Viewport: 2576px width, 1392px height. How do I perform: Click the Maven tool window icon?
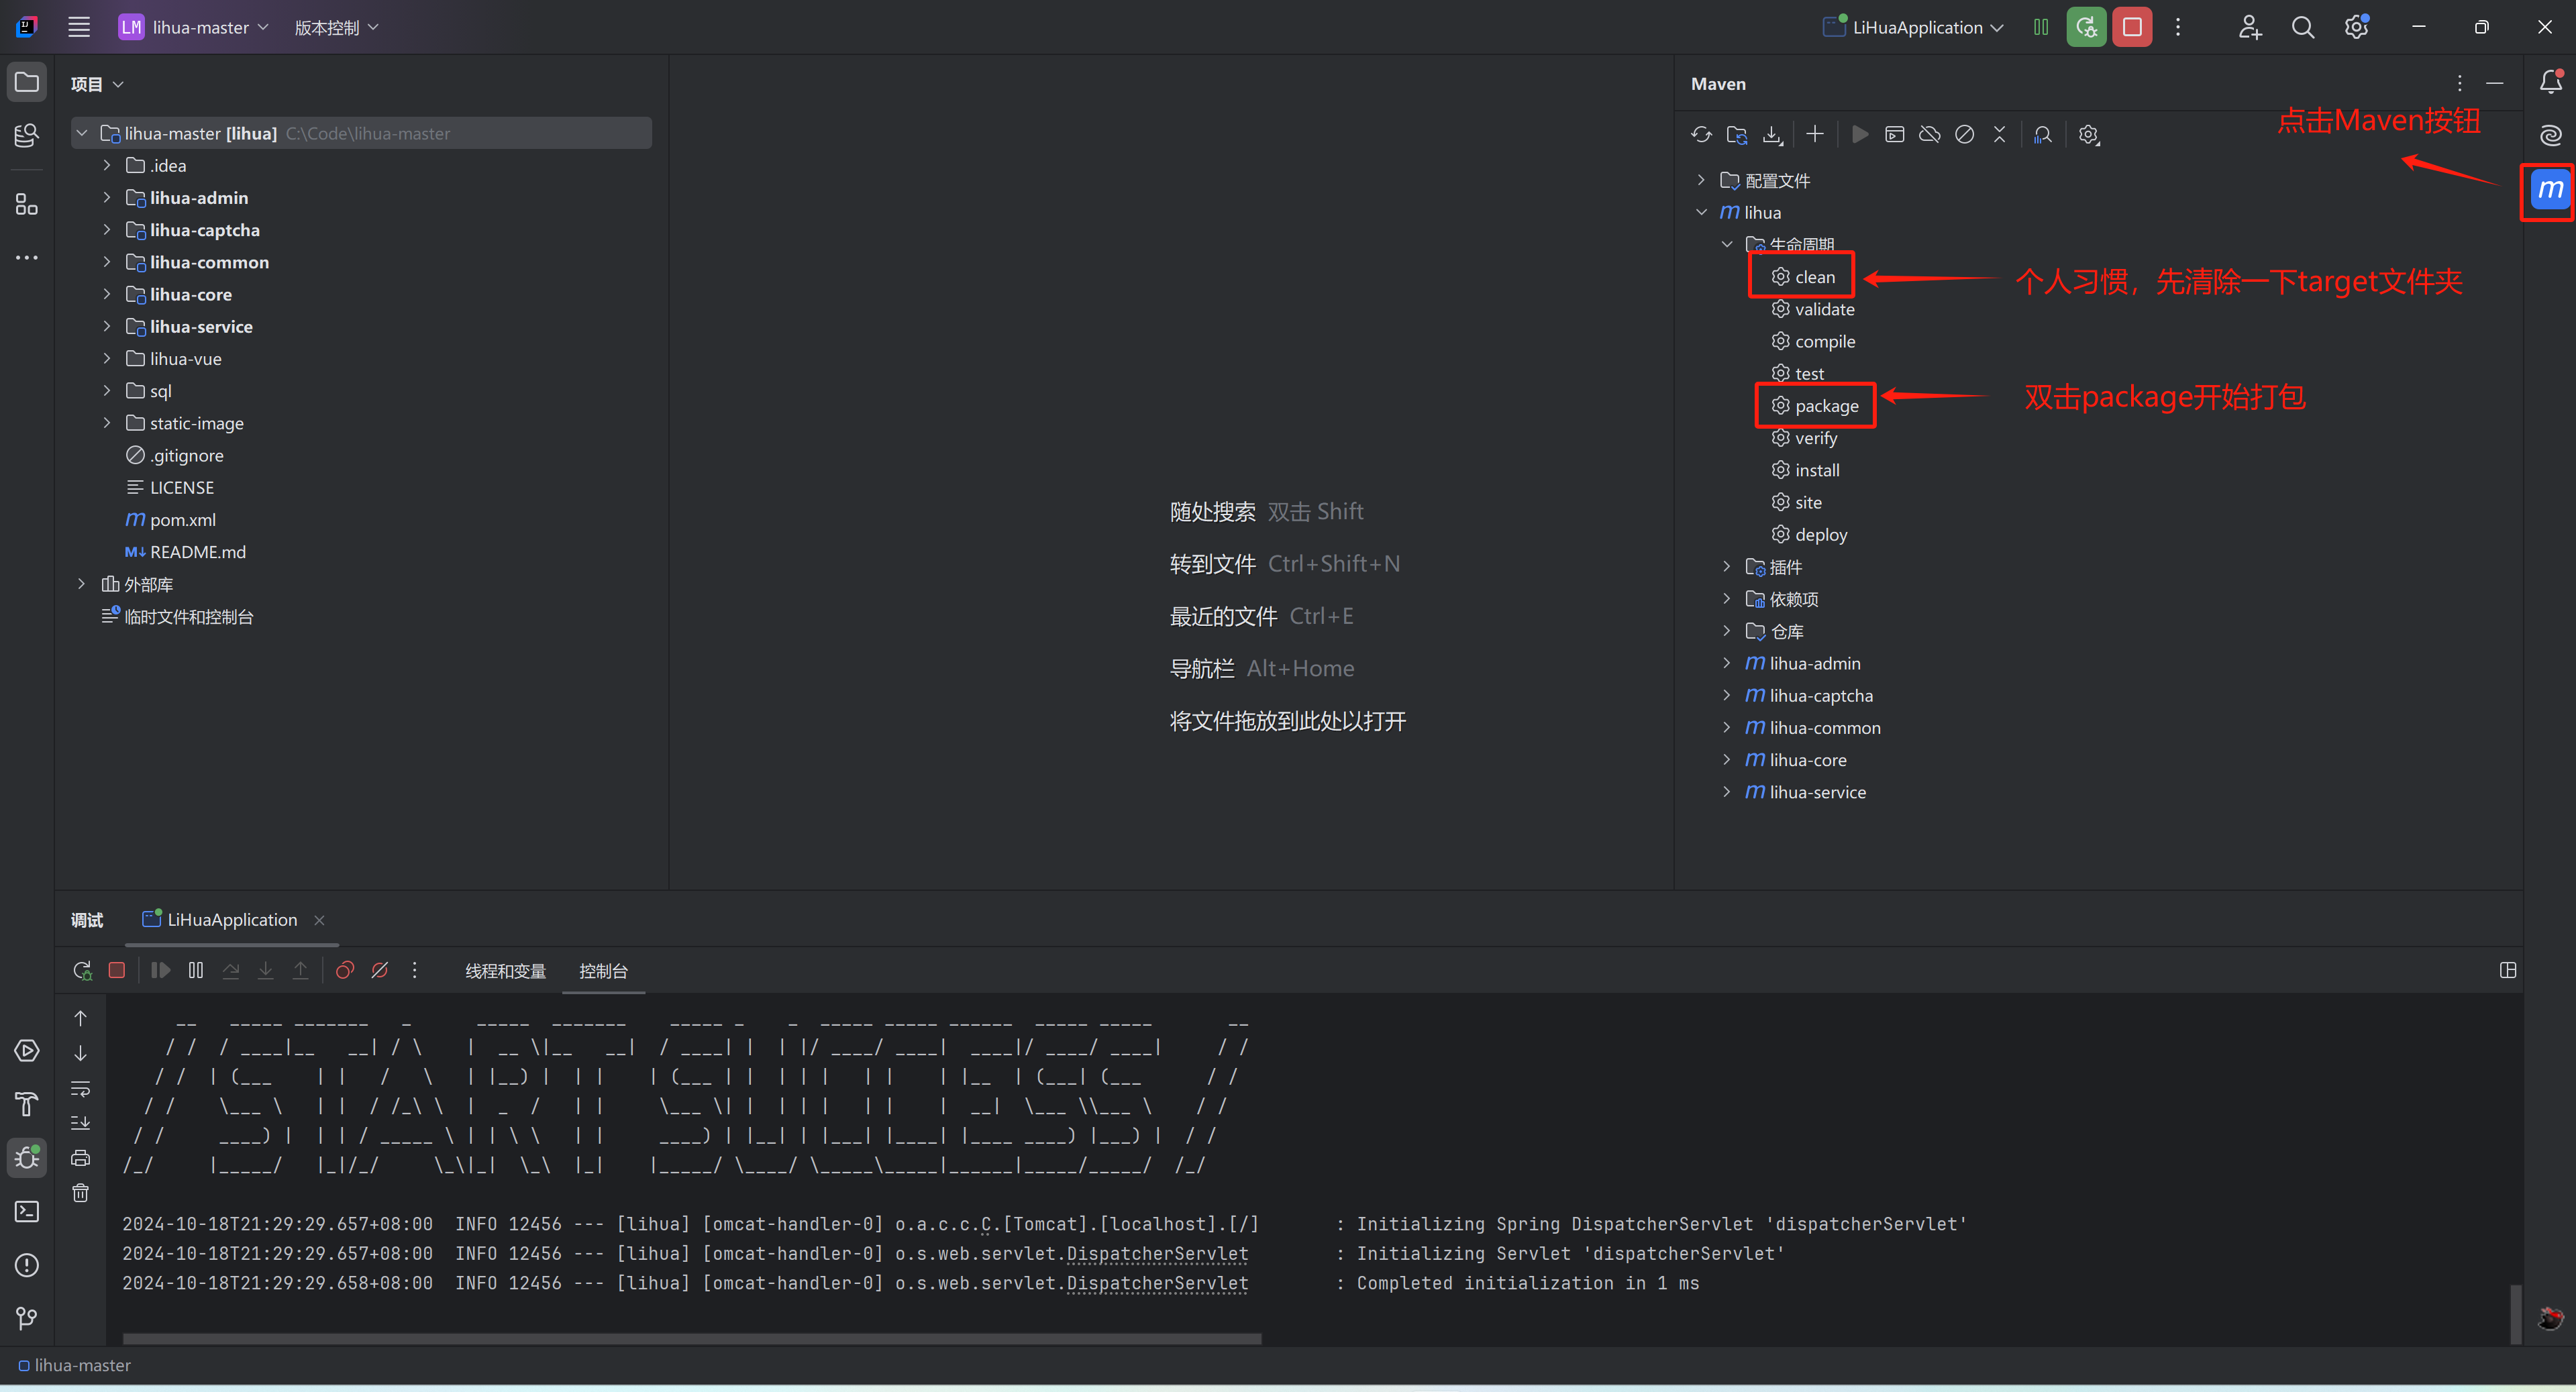coord(2549,190)
